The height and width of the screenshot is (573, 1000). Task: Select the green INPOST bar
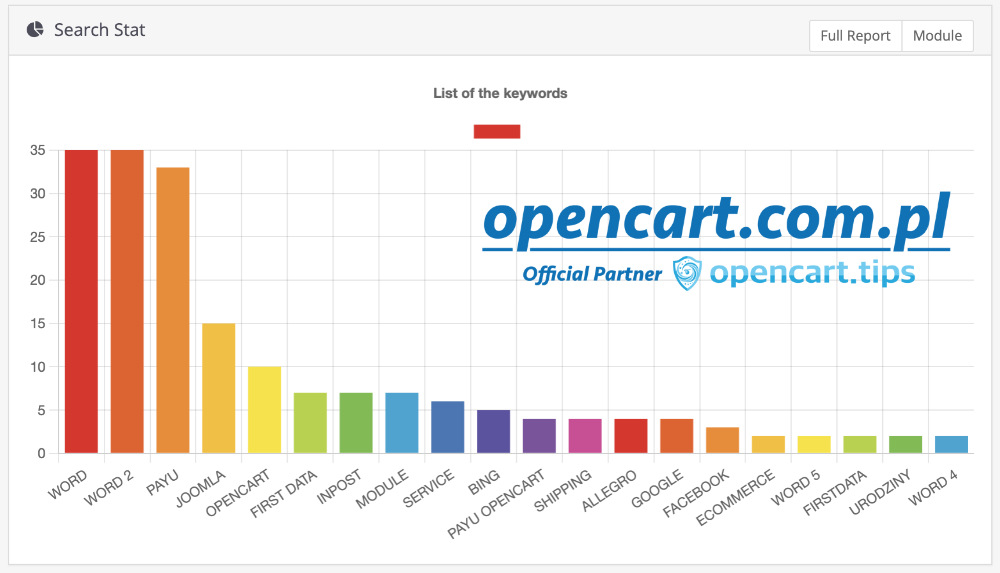356,422
